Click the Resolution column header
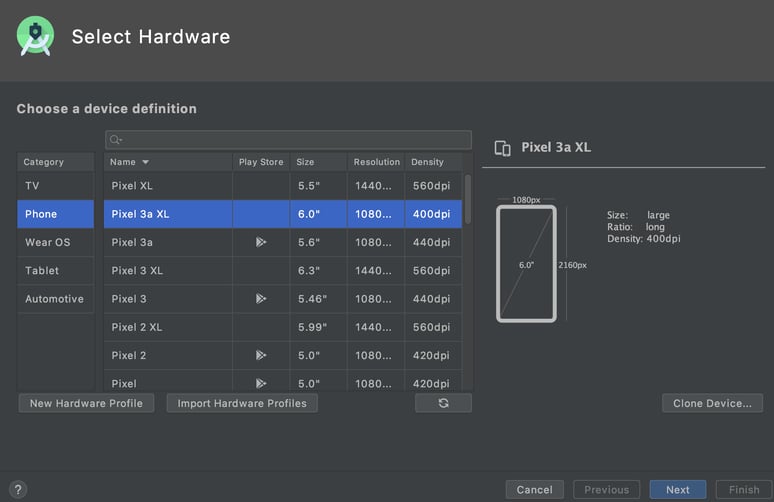Viewport: 774px width, 502px height. [x=376, y=162]
